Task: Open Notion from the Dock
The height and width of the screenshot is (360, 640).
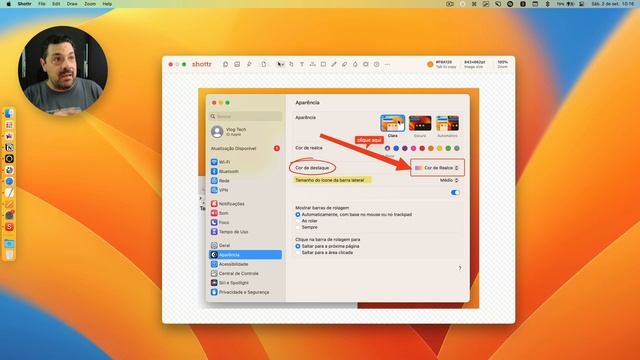Action: click(x=9, y=147)
